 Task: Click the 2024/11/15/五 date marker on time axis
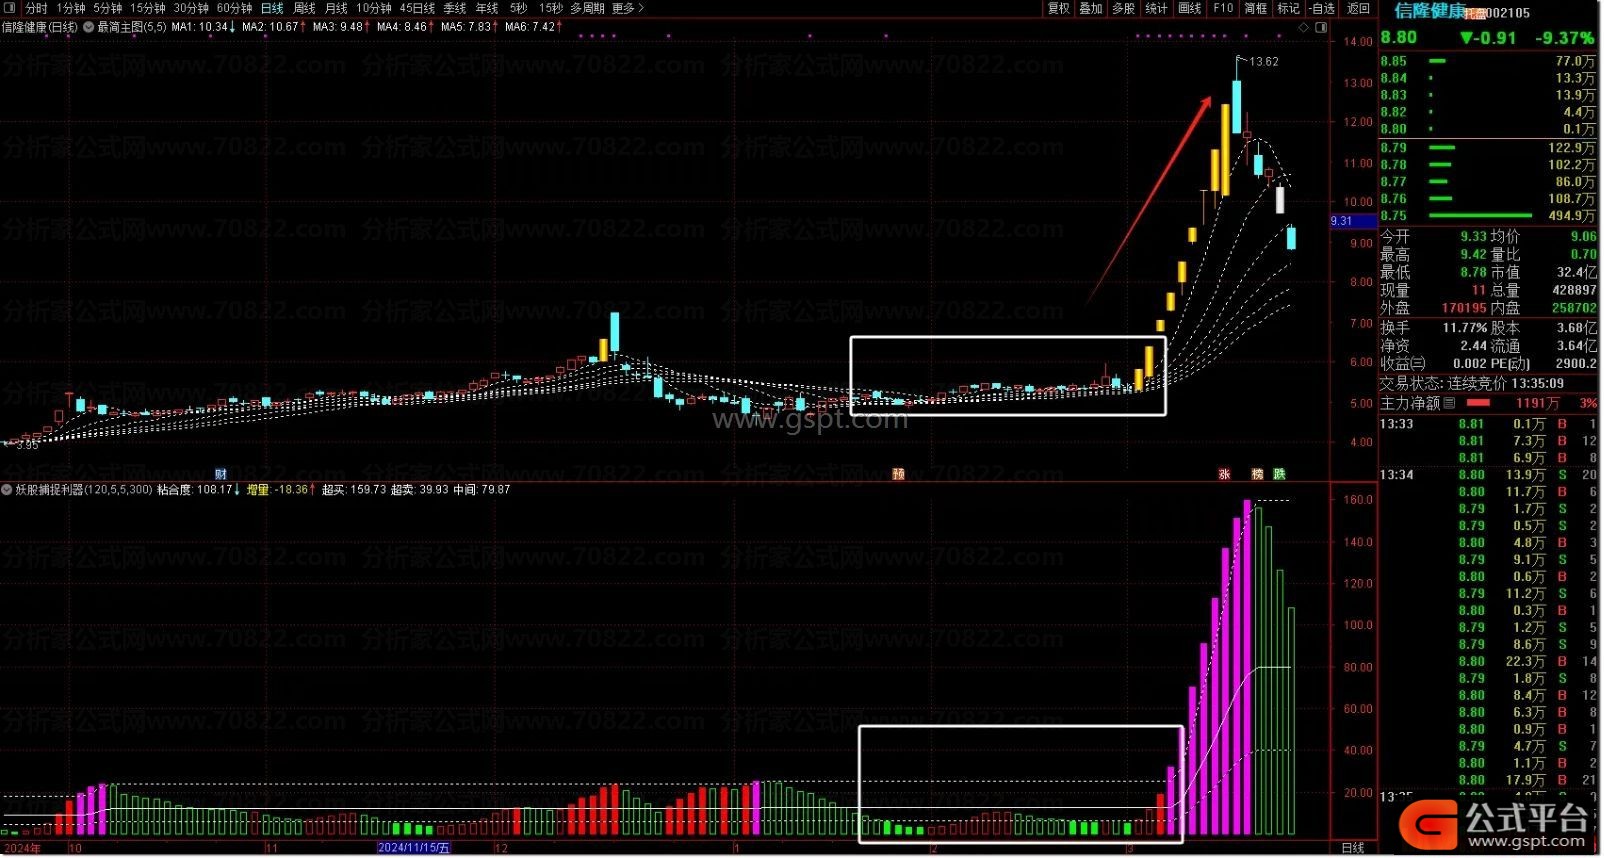(x=414, y=848)
